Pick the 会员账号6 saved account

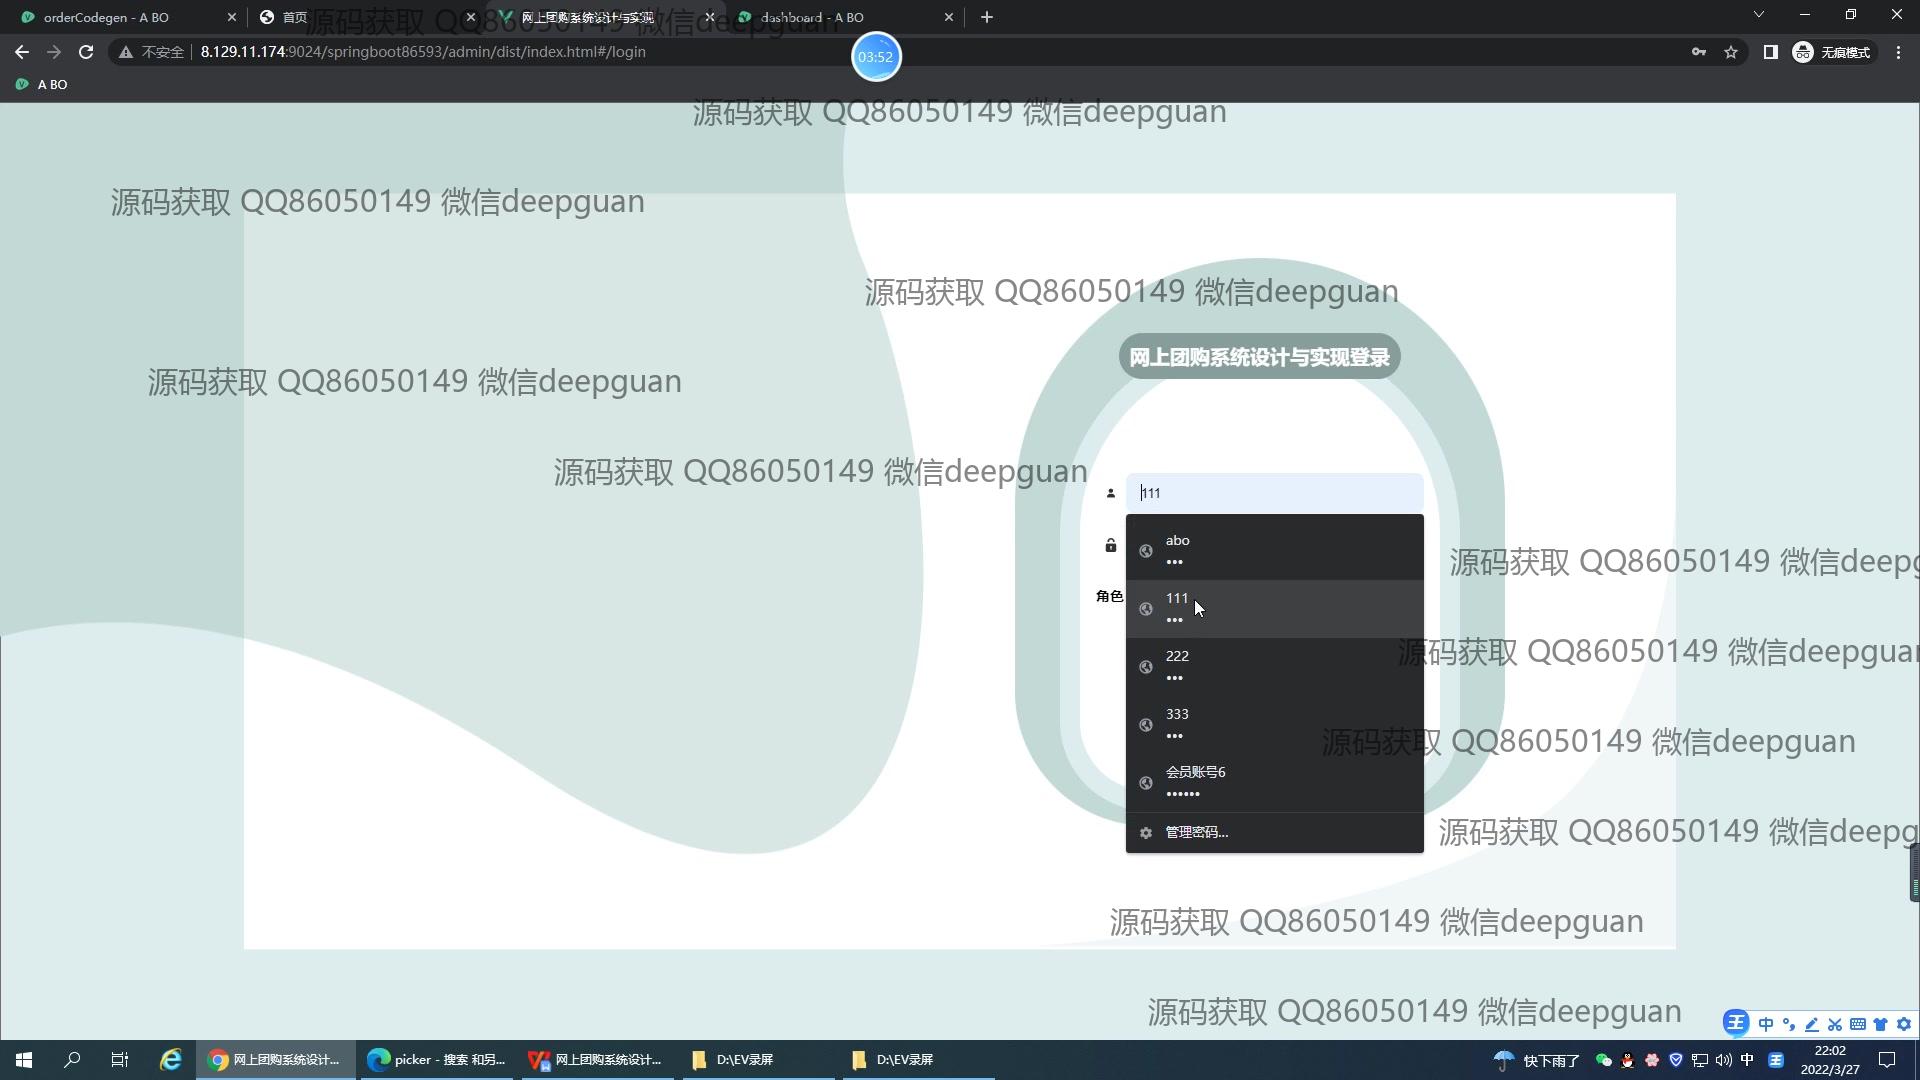click(1273, 781)
